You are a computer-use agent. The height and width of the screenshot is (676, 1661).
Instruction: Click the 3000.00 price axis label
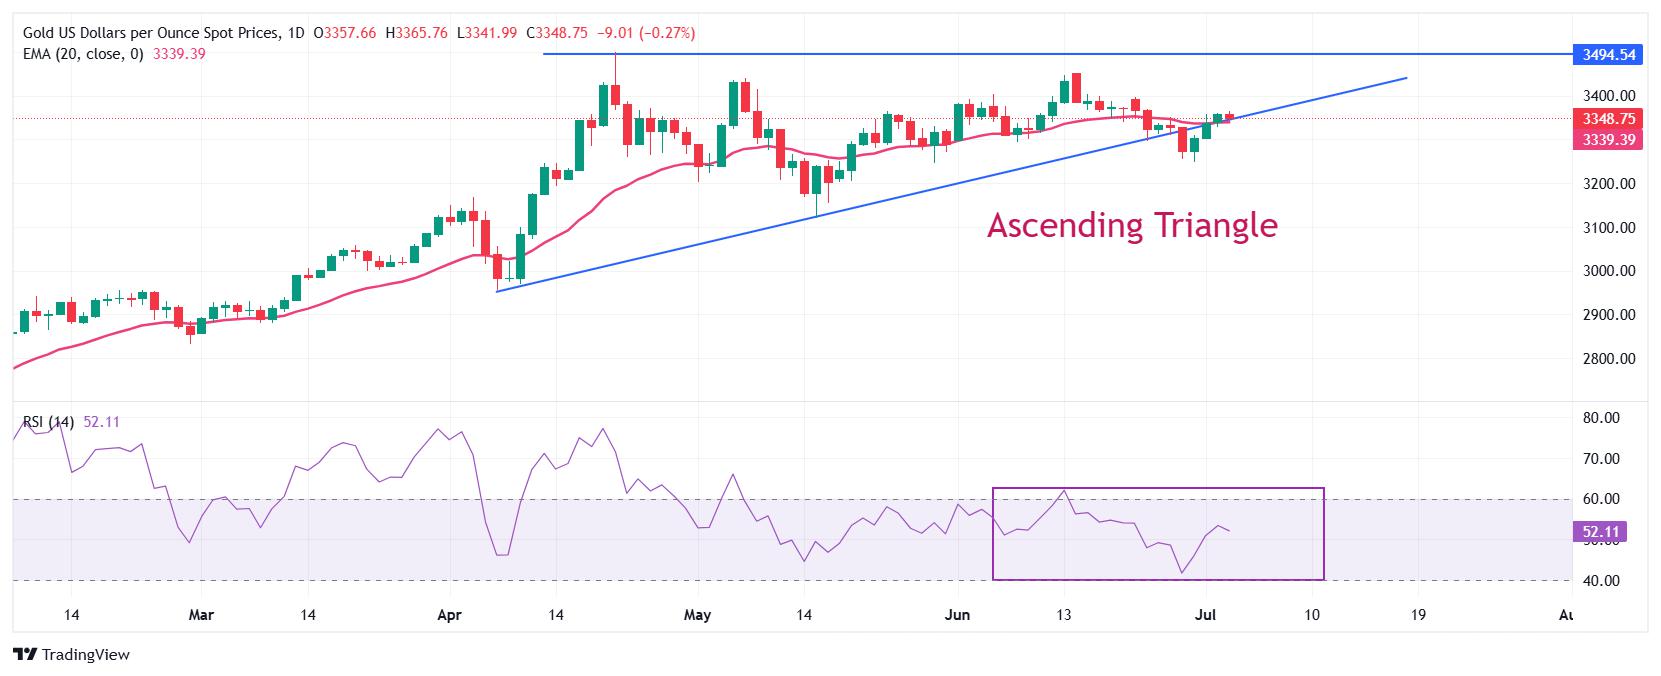(x=1609, y=271)
